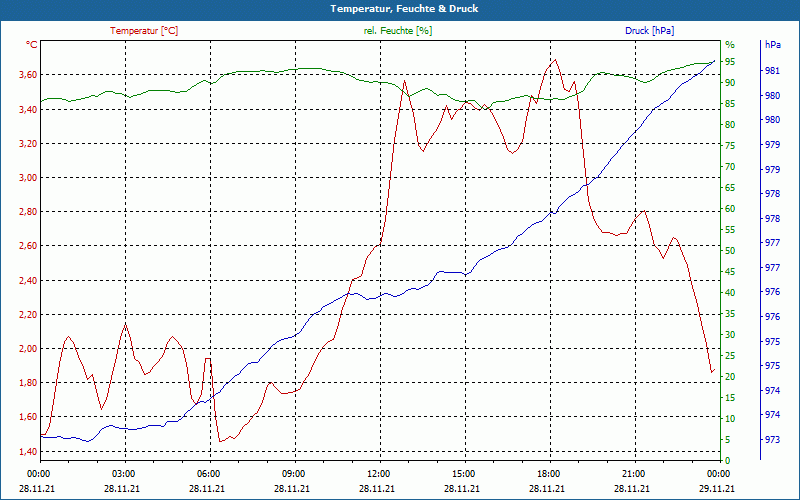
Task: Click the "06:00" time axis label
Action: click(x=207, y=473)
